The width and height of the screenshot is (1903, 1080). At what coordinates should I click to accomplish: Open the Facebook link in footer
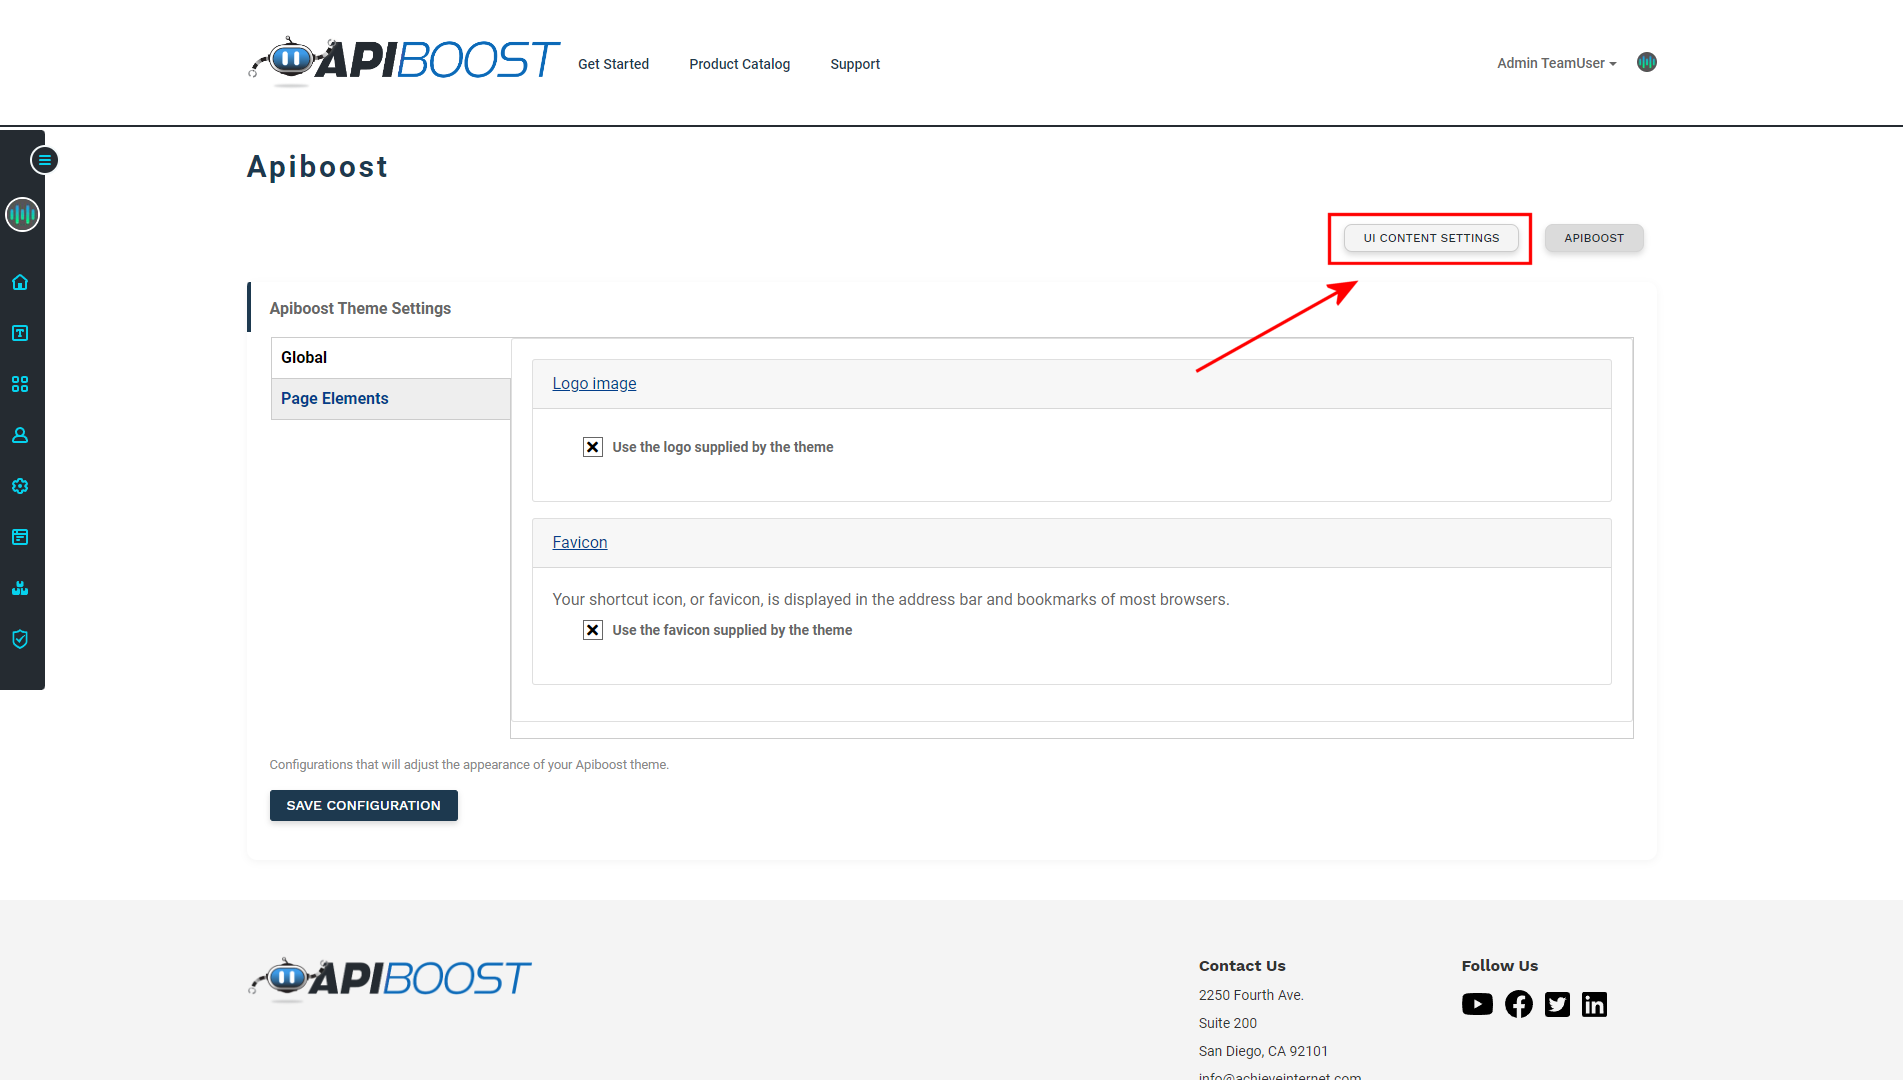pyautogui.click(x=1518, y=1004)
